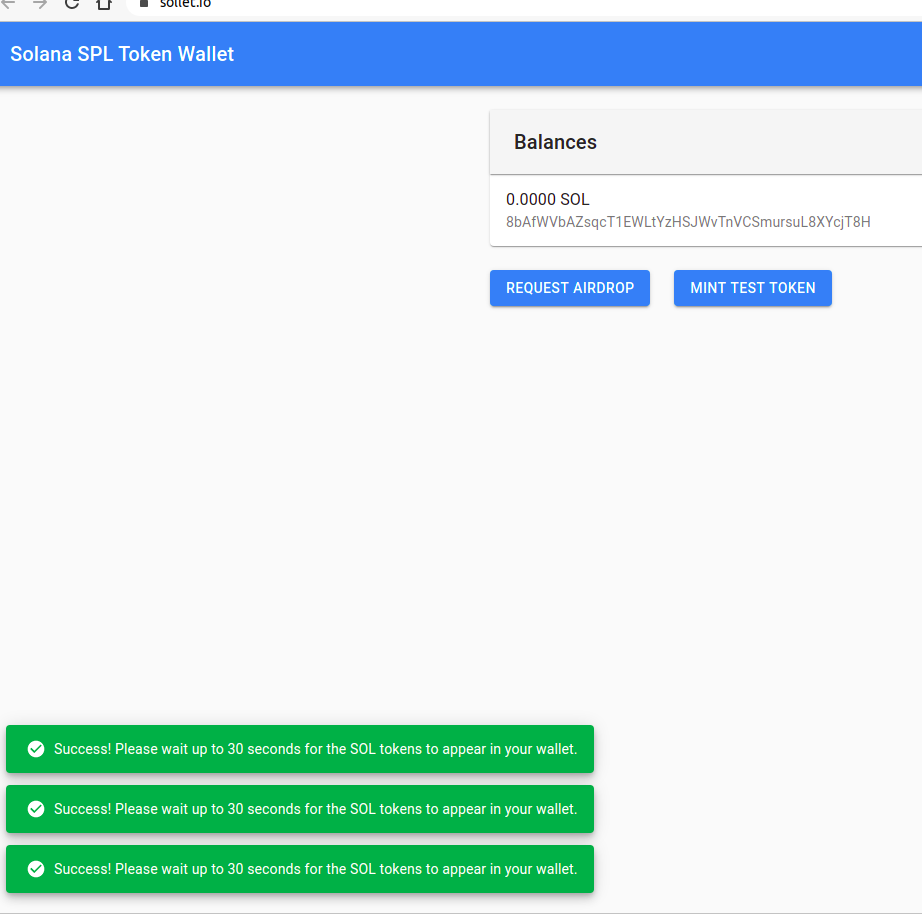Request a SOL airdrop

(570, 288)
